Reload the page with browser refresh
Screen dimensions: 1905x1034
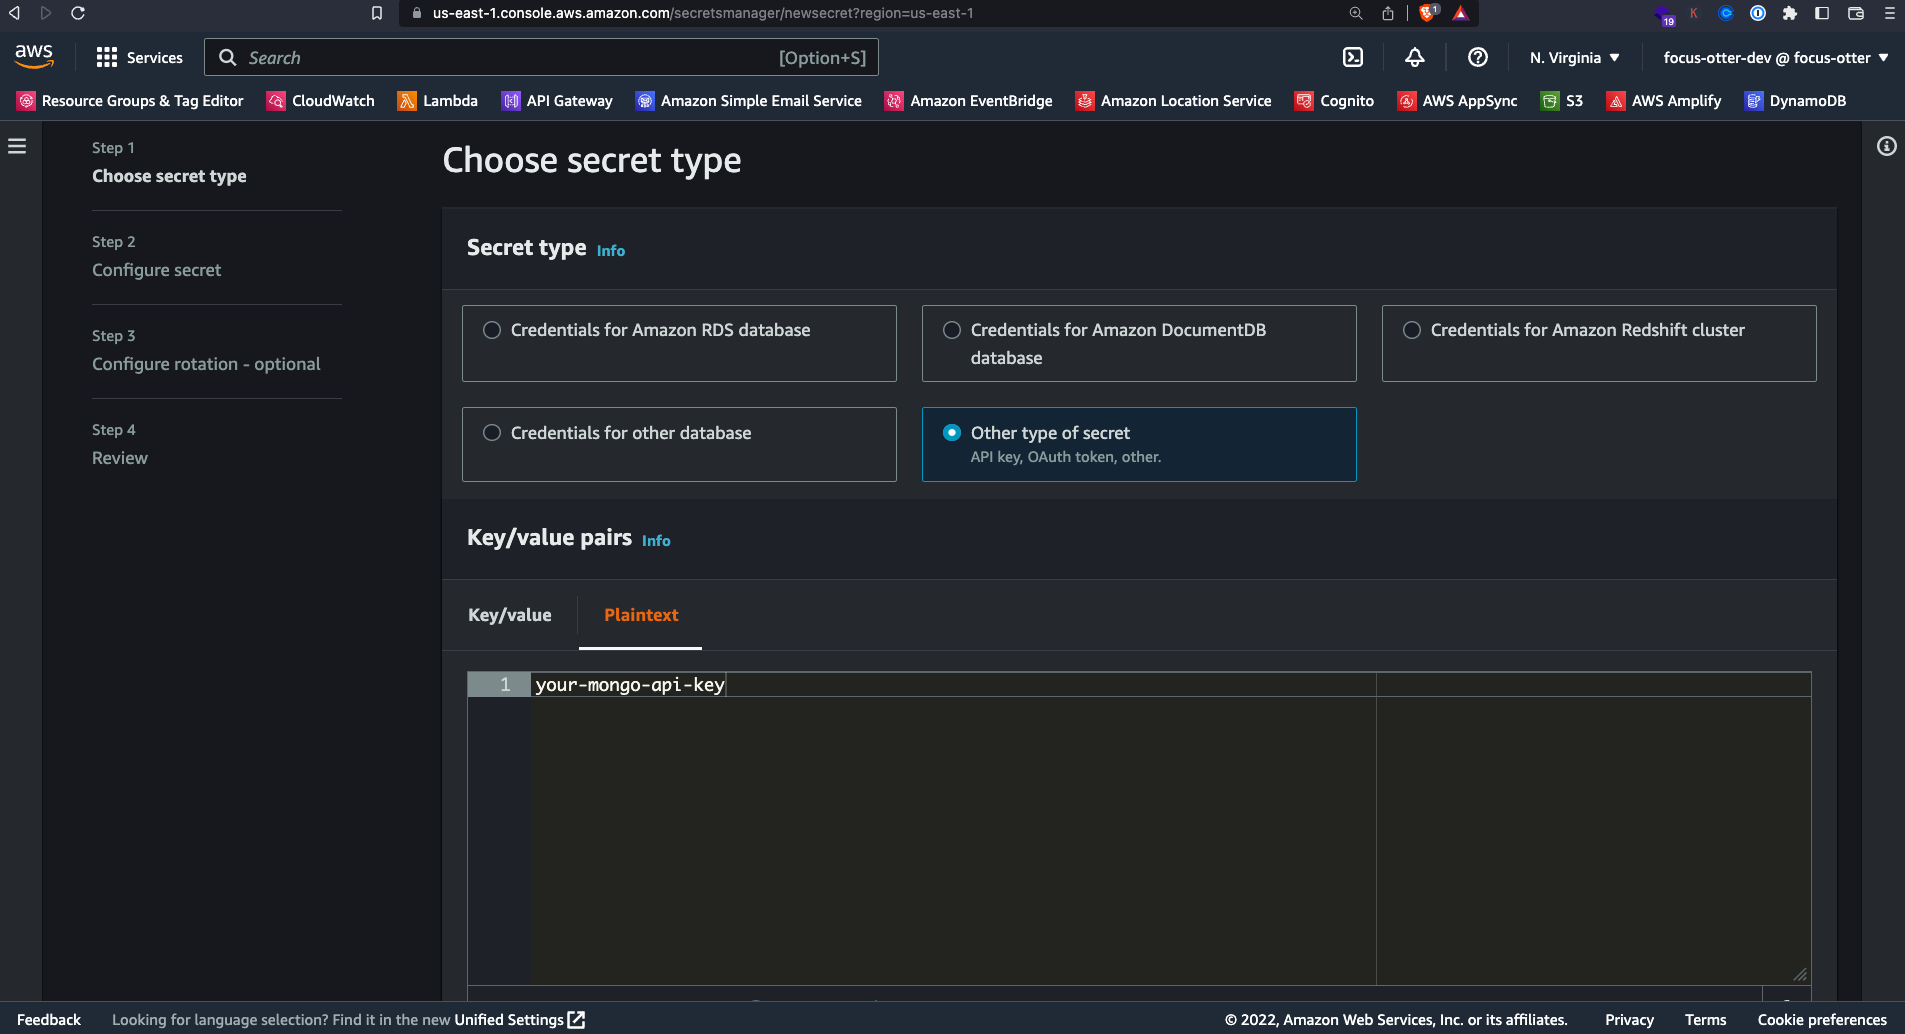click(78, 13)
